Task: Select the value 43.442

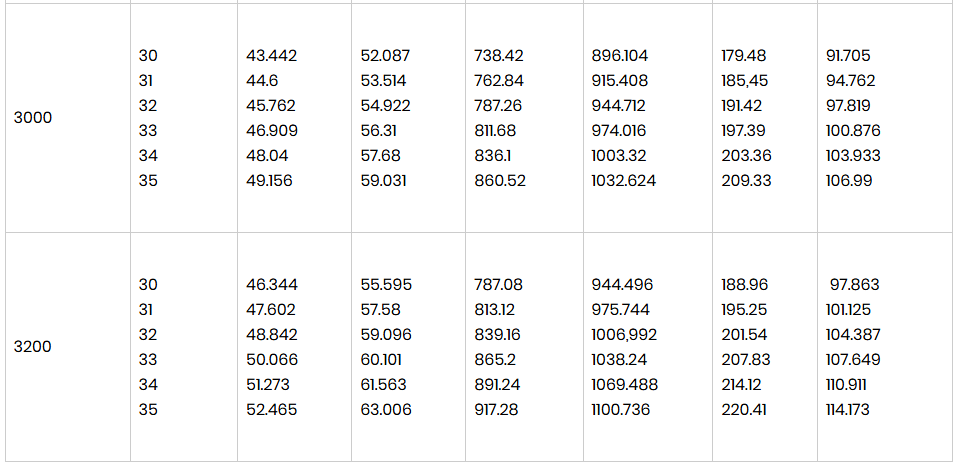Action: click(271, 56)
